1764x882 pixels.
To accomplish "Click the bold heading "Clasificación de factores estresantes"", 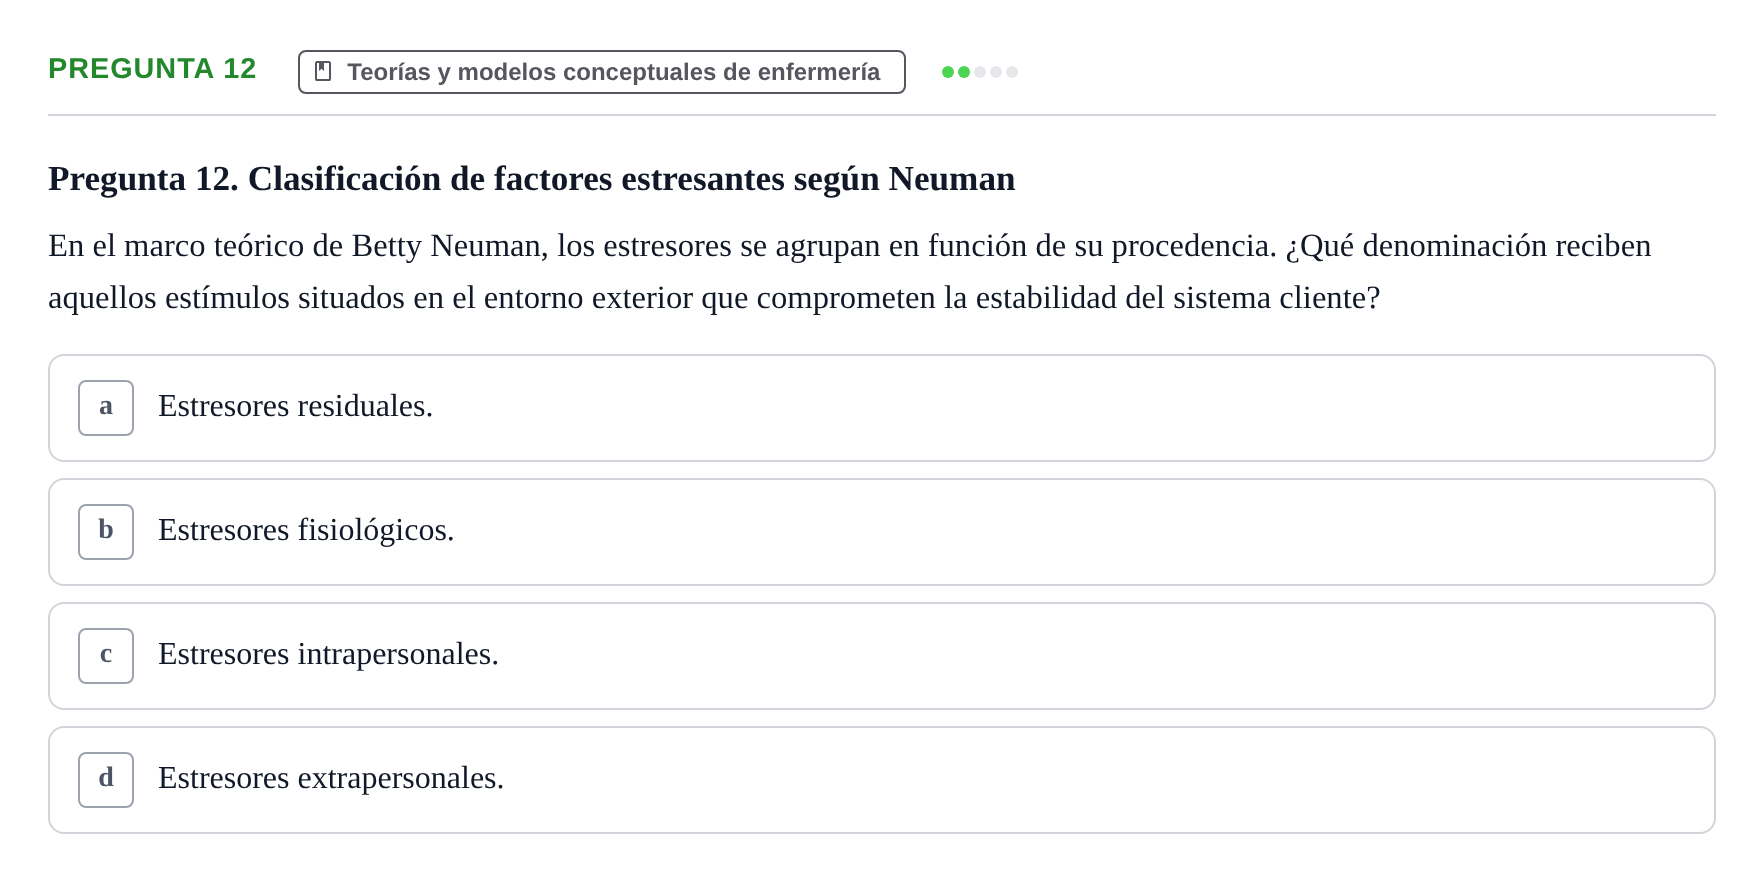I will pos(516,179).
